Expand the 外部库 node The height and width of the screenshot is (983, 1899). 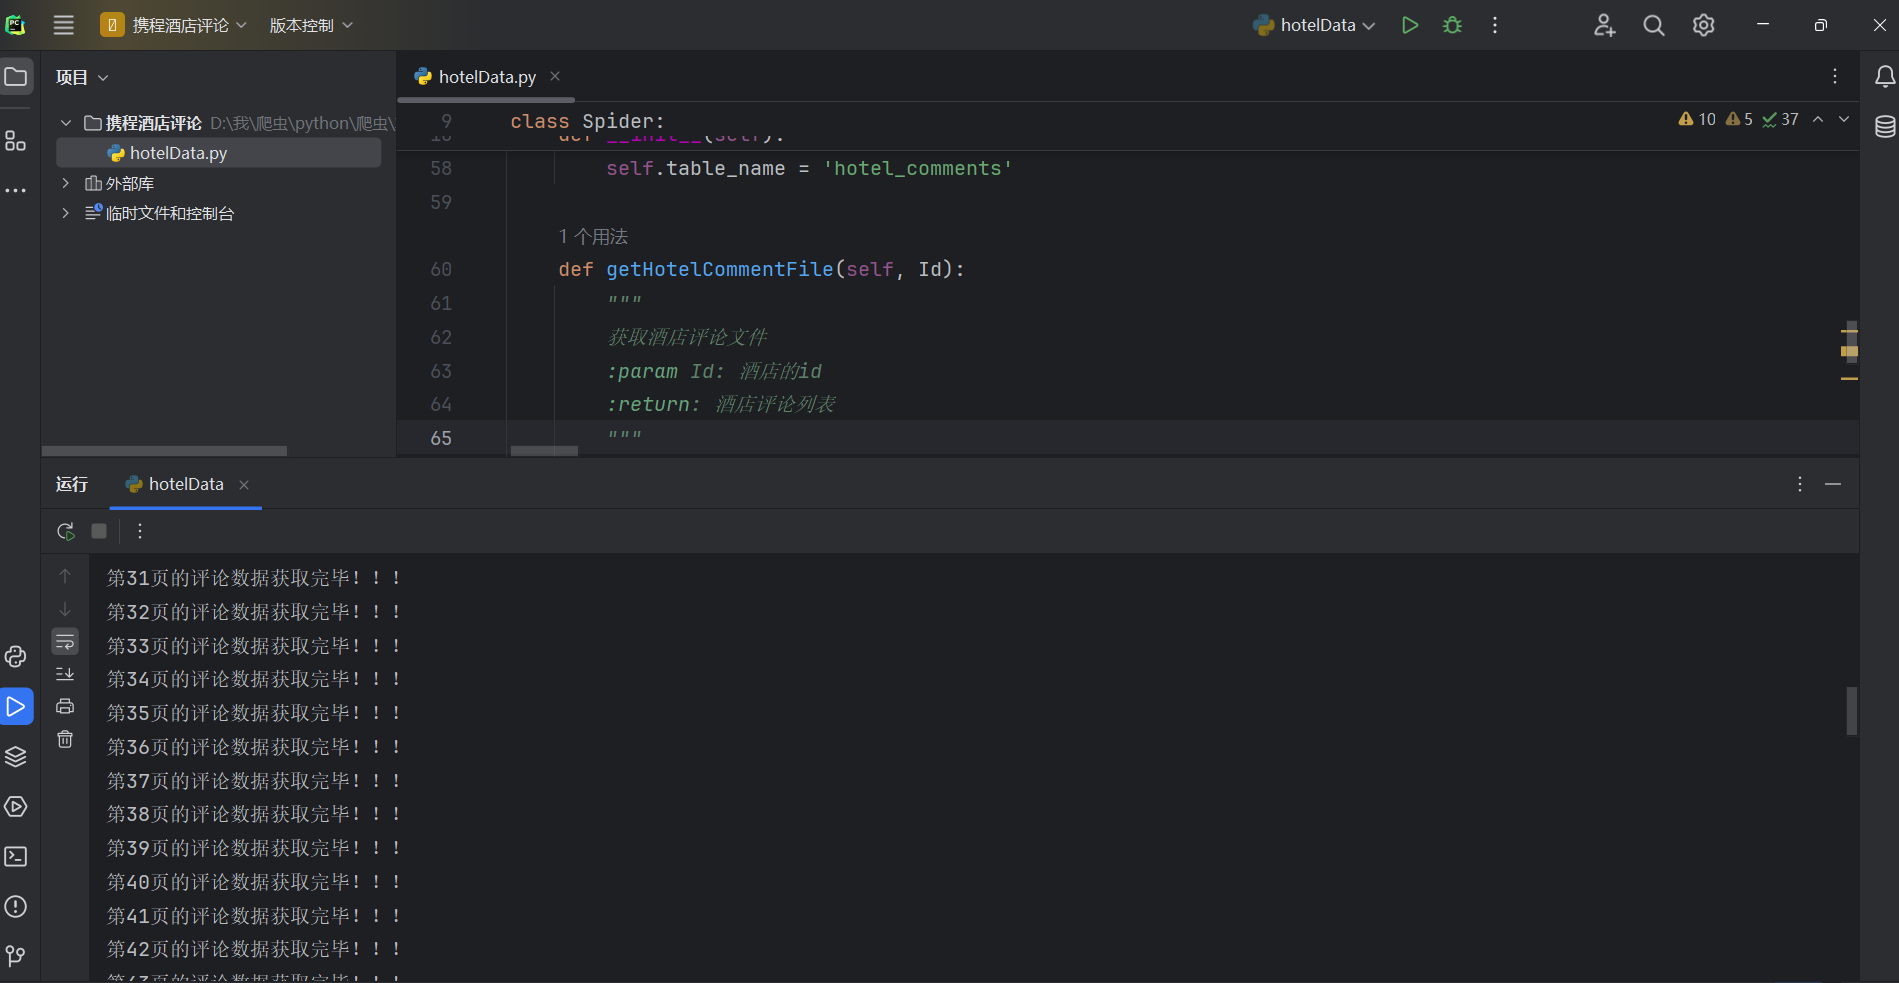(66, 183)
